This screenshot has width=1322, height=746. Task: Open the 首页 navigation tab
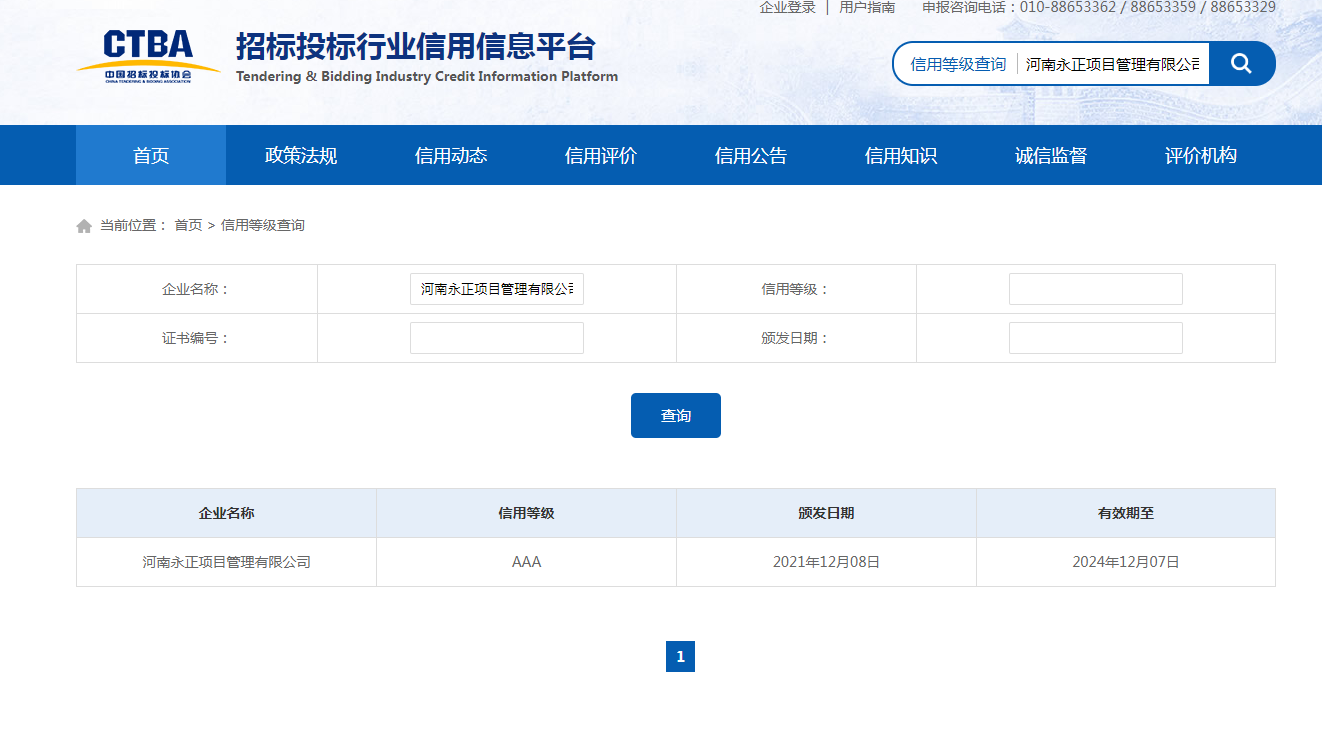(151, 155)
